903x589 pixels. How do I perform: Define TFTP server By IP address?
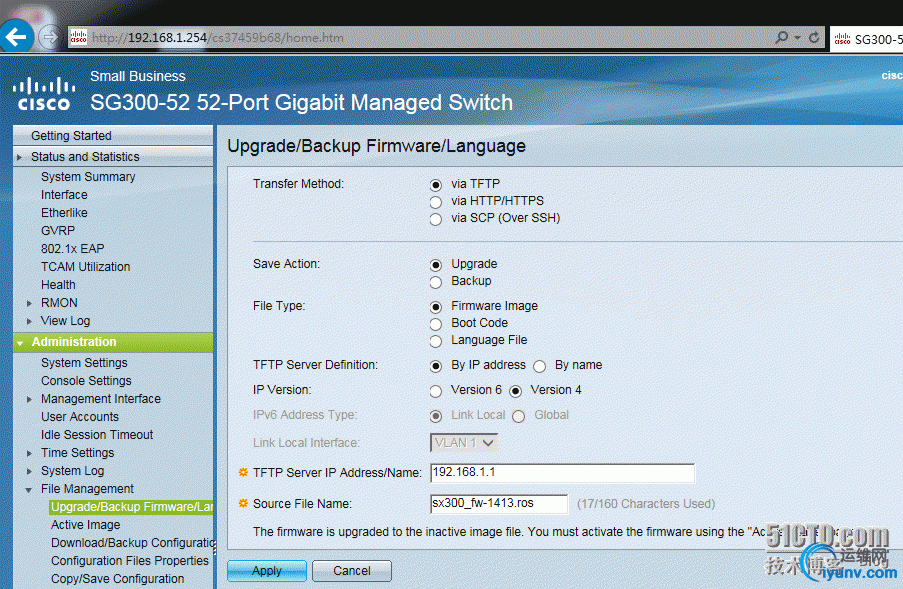pos(436,366)
